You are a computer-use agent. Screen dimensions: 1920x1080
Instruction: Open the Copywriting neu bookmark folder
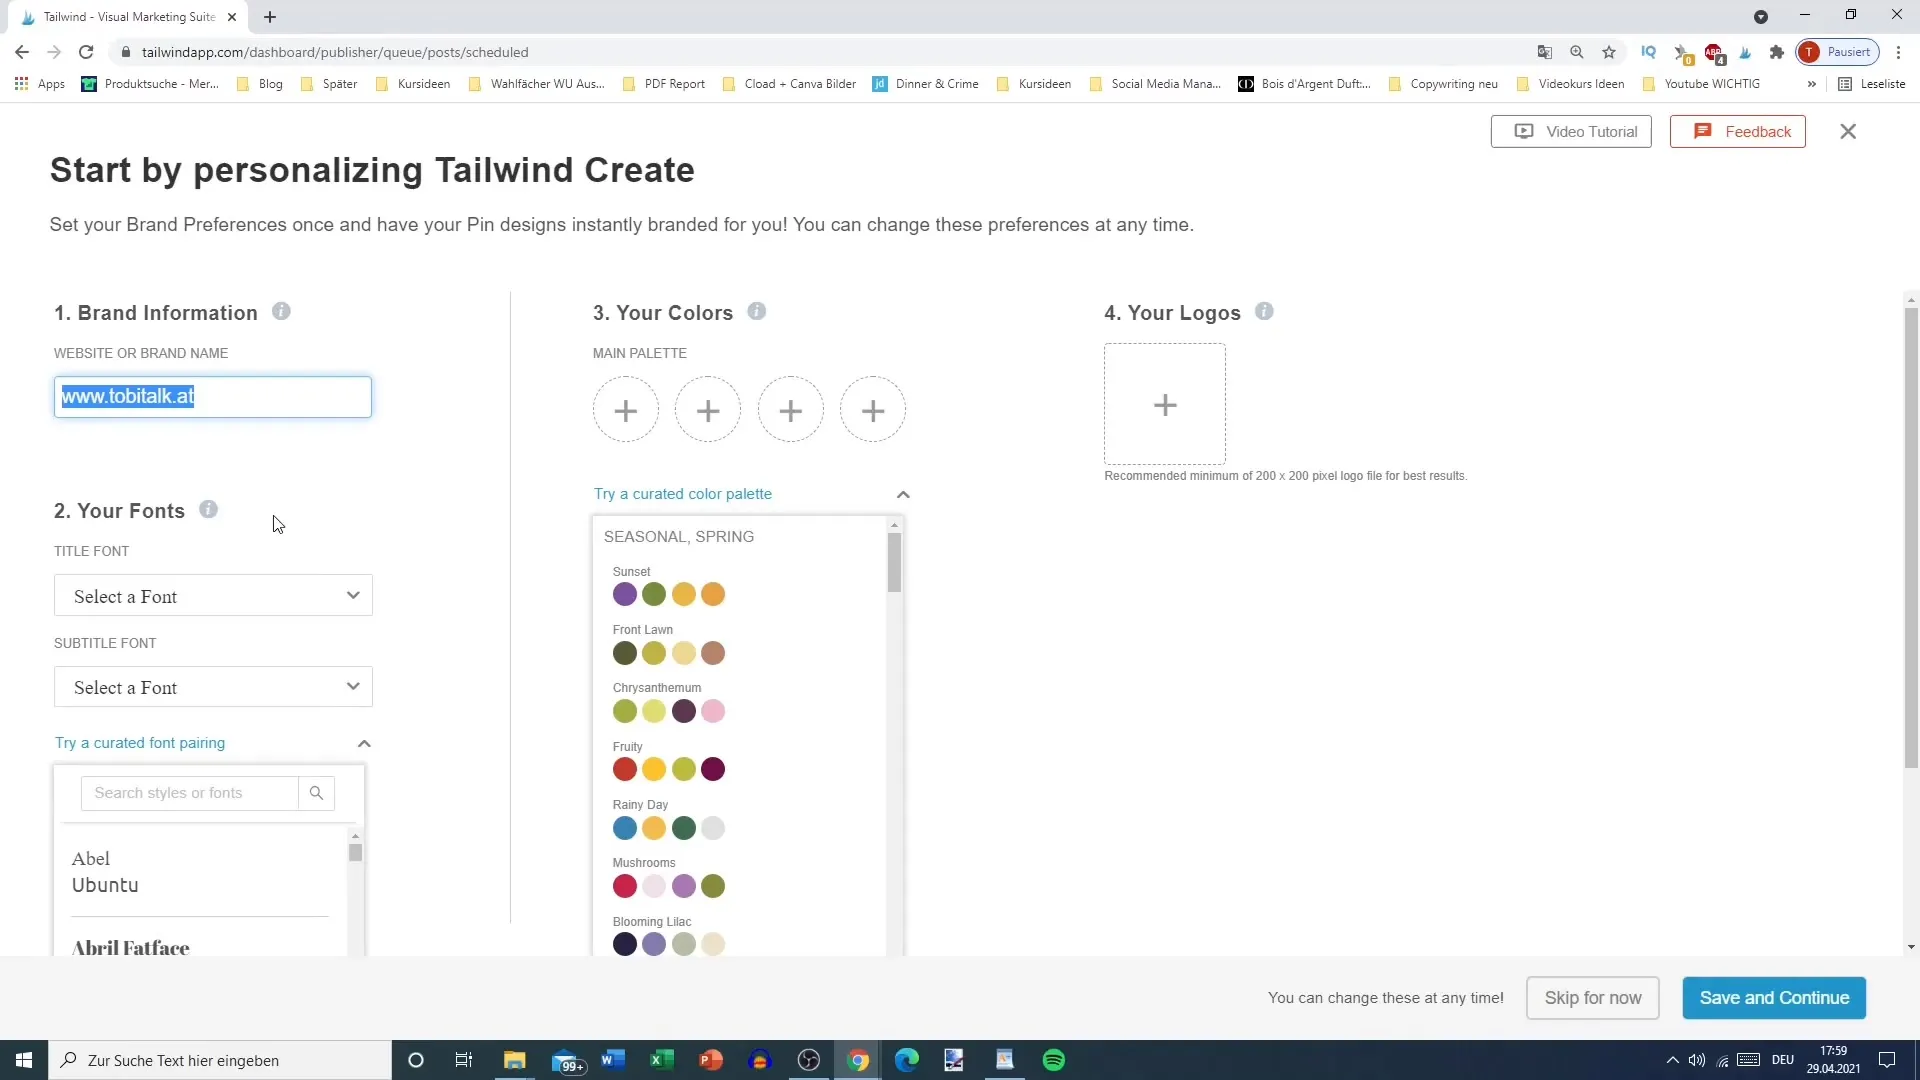tap(1443, 84)
